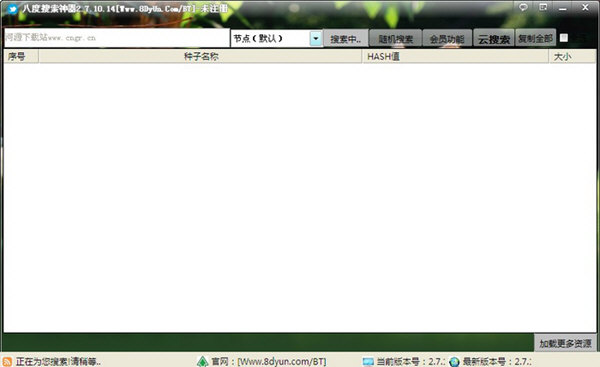
Task: Sort by the HASH值 column header
Action: tap(455, 57)
